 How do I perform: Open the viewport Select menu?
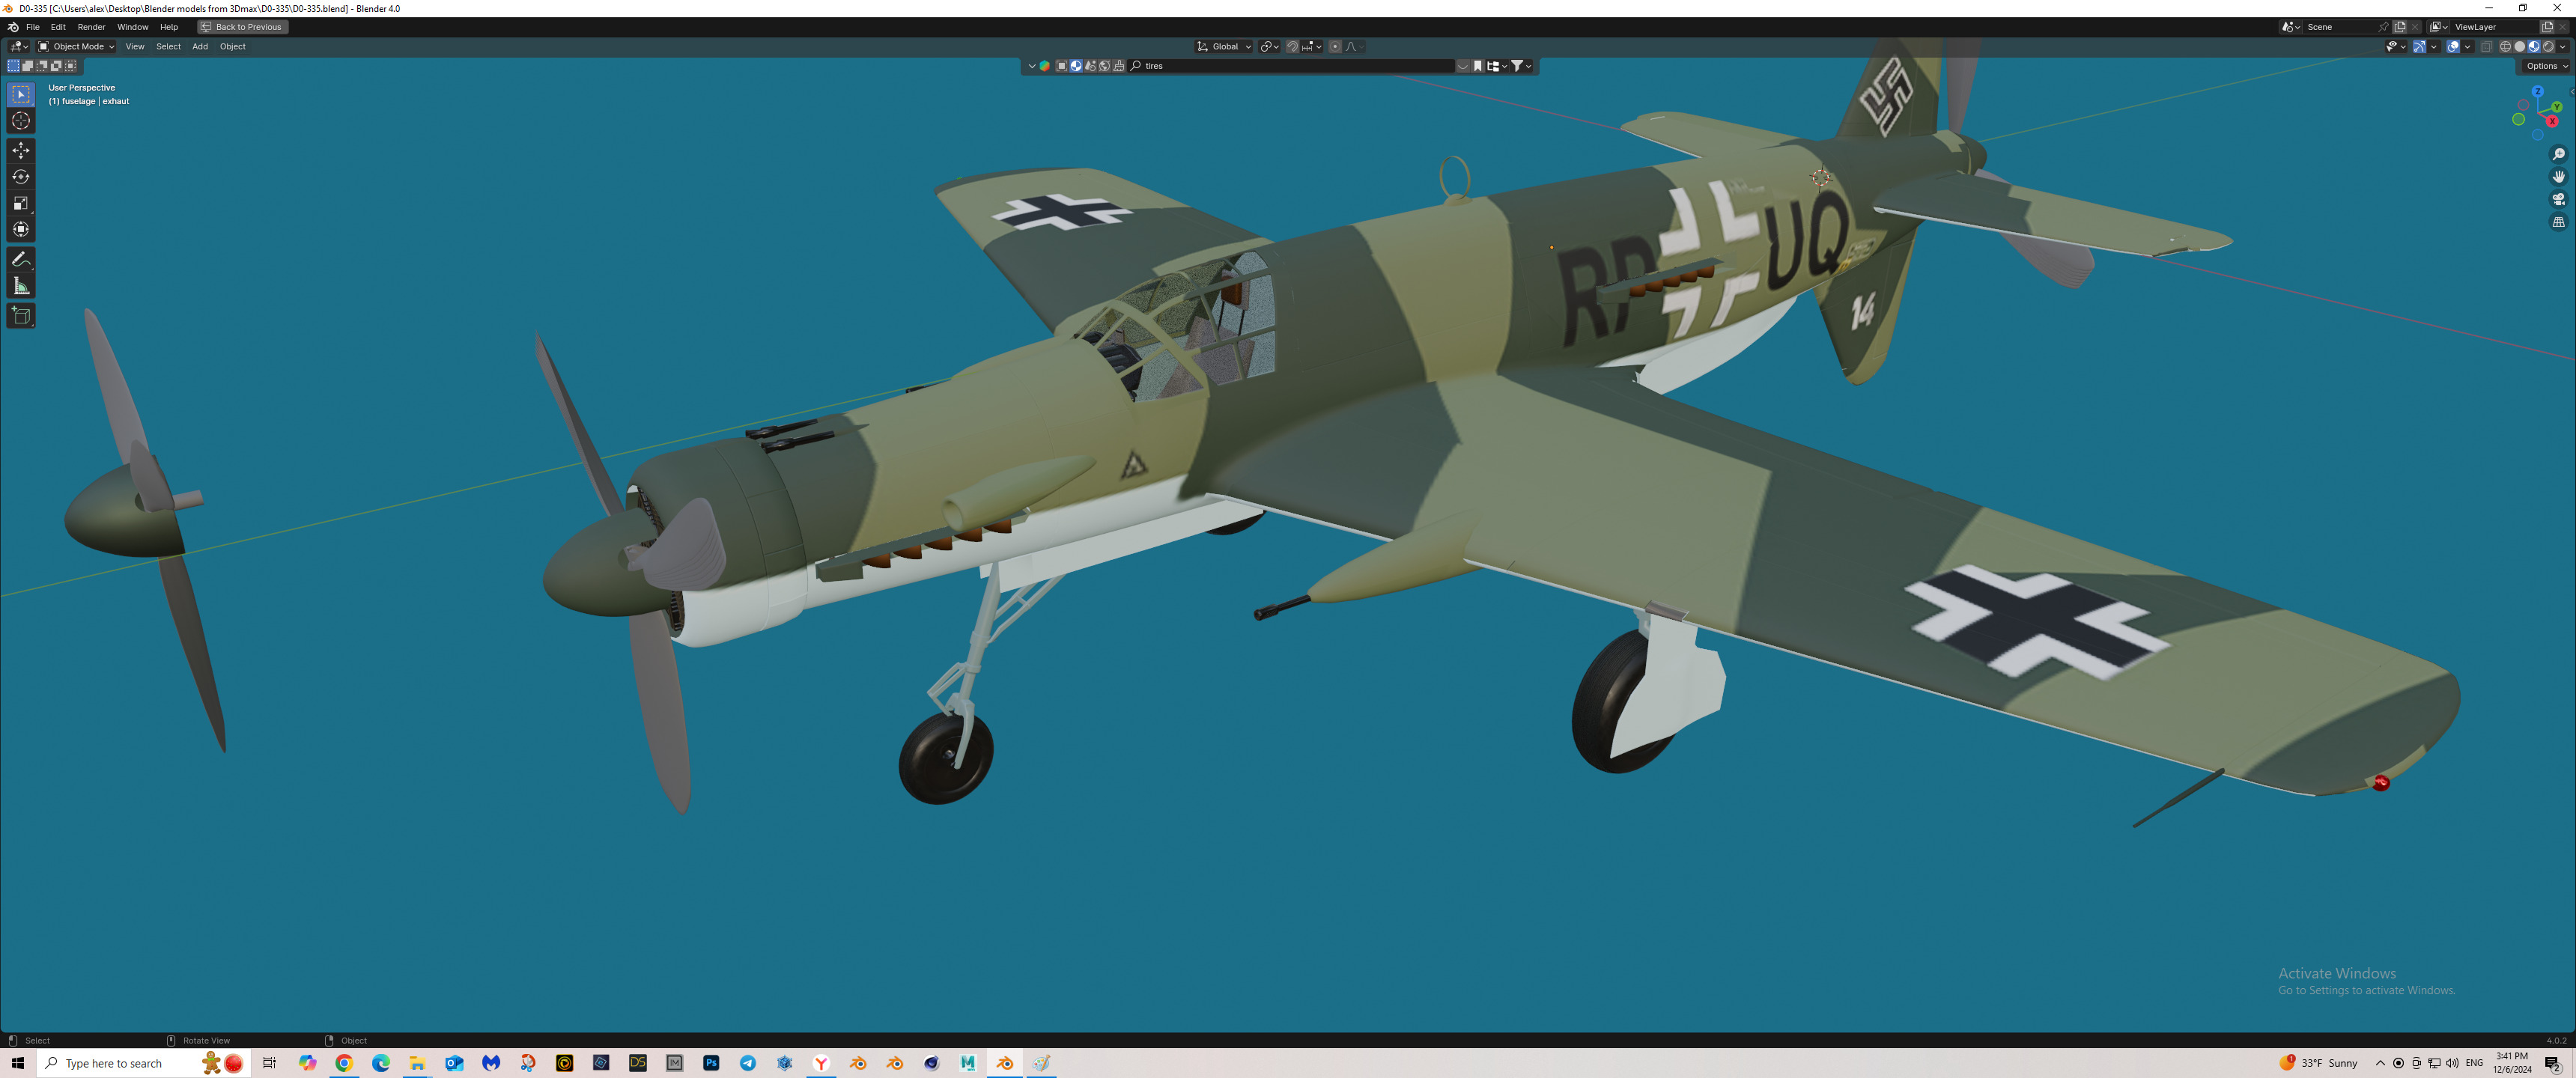pos(168,47)
